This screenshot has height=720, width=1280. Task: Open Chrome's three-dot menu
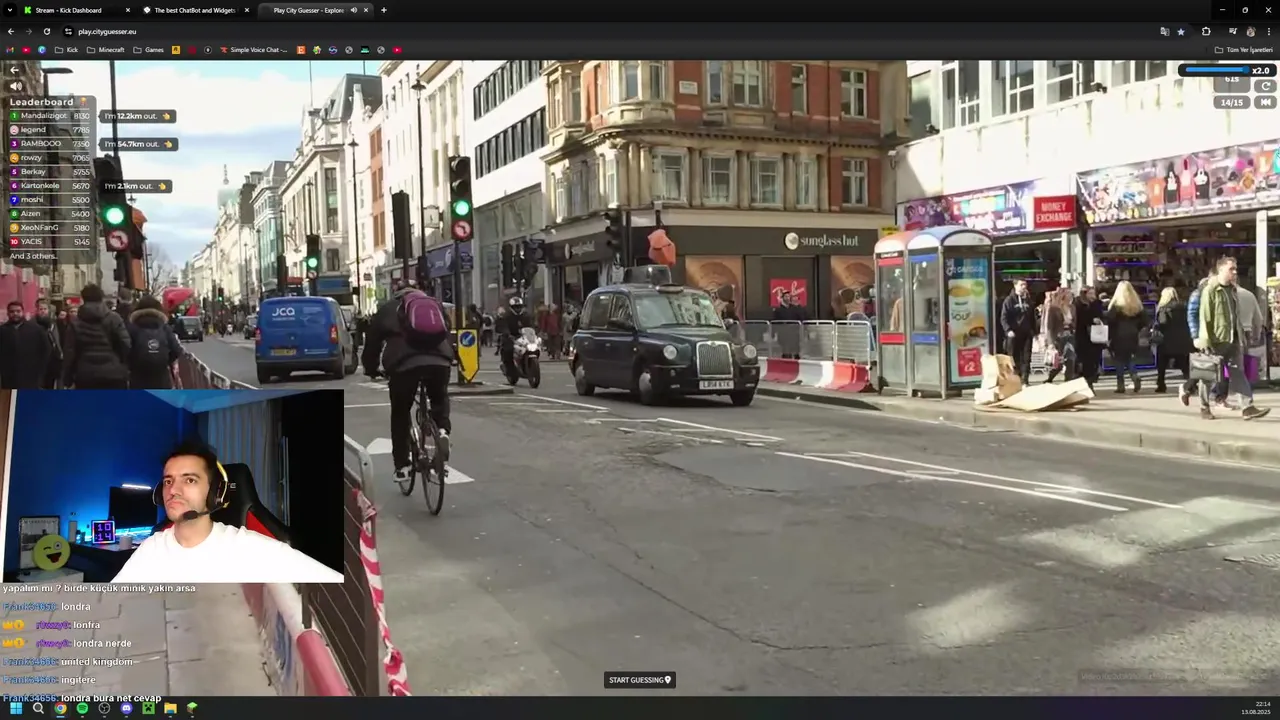tap(1268, 31)
